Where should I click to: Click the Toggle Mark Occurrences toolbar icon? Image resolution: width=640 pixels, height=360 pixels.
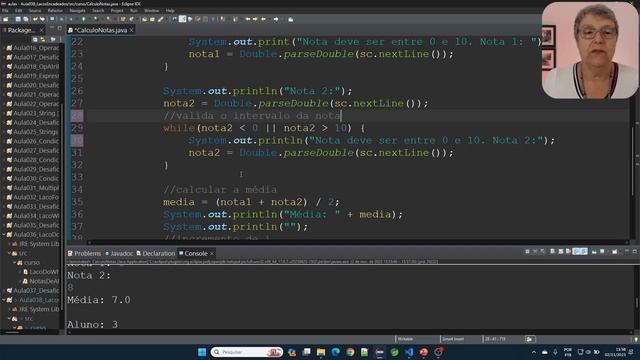pos(182,19)
